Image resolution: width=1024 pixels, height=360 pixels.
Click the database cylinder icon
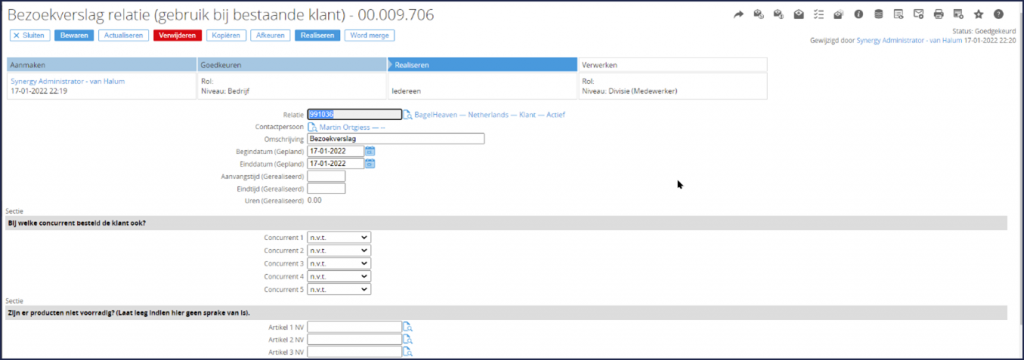pos(878,14)
